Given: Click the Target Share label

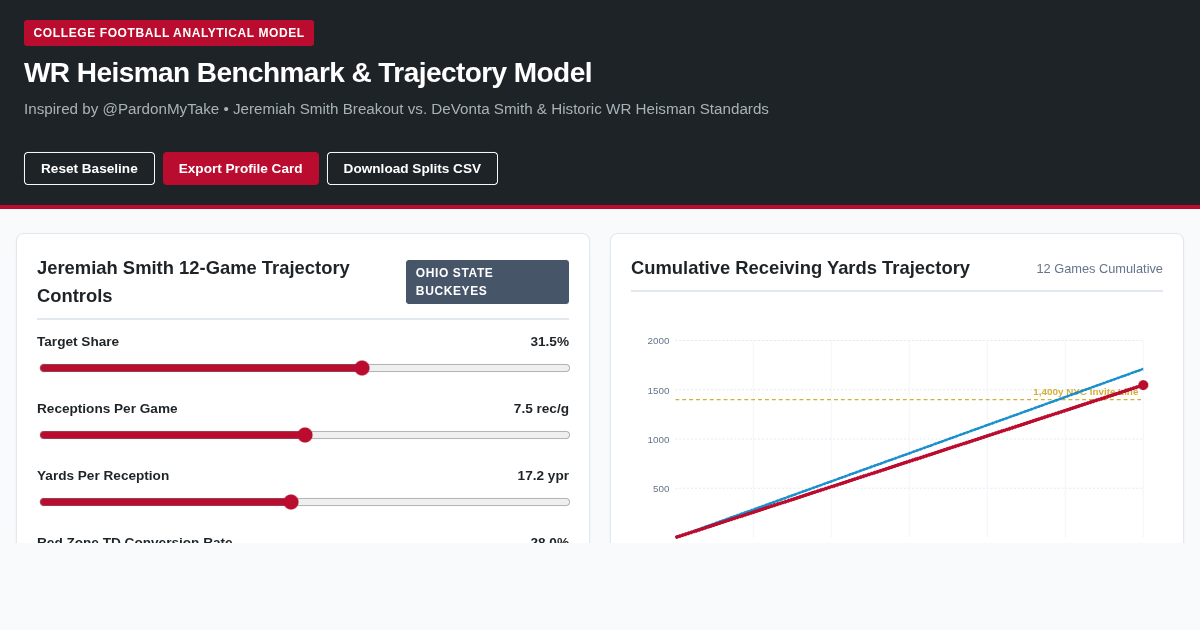Looking at the screenshot, I should pos(78,342).
